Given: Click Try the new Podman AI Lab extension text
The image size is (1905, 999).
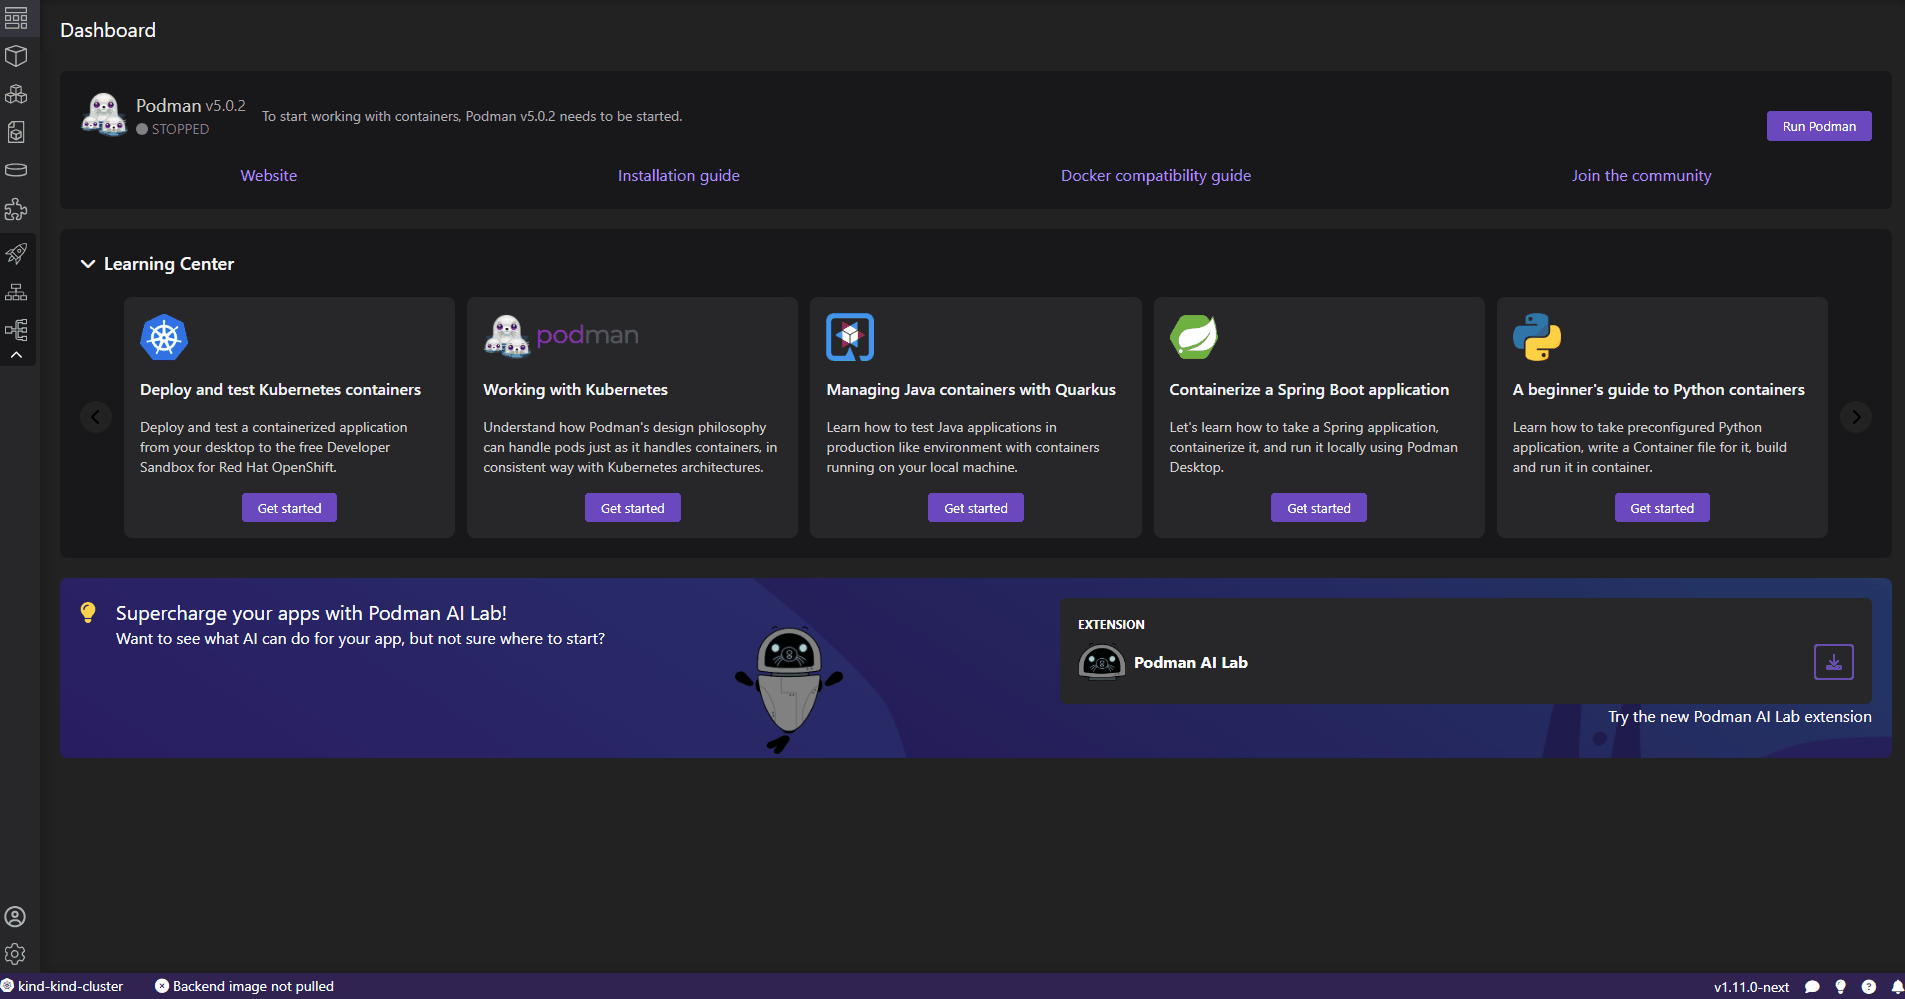Looking at the screenshot, I should click(x=1740, y=717).
